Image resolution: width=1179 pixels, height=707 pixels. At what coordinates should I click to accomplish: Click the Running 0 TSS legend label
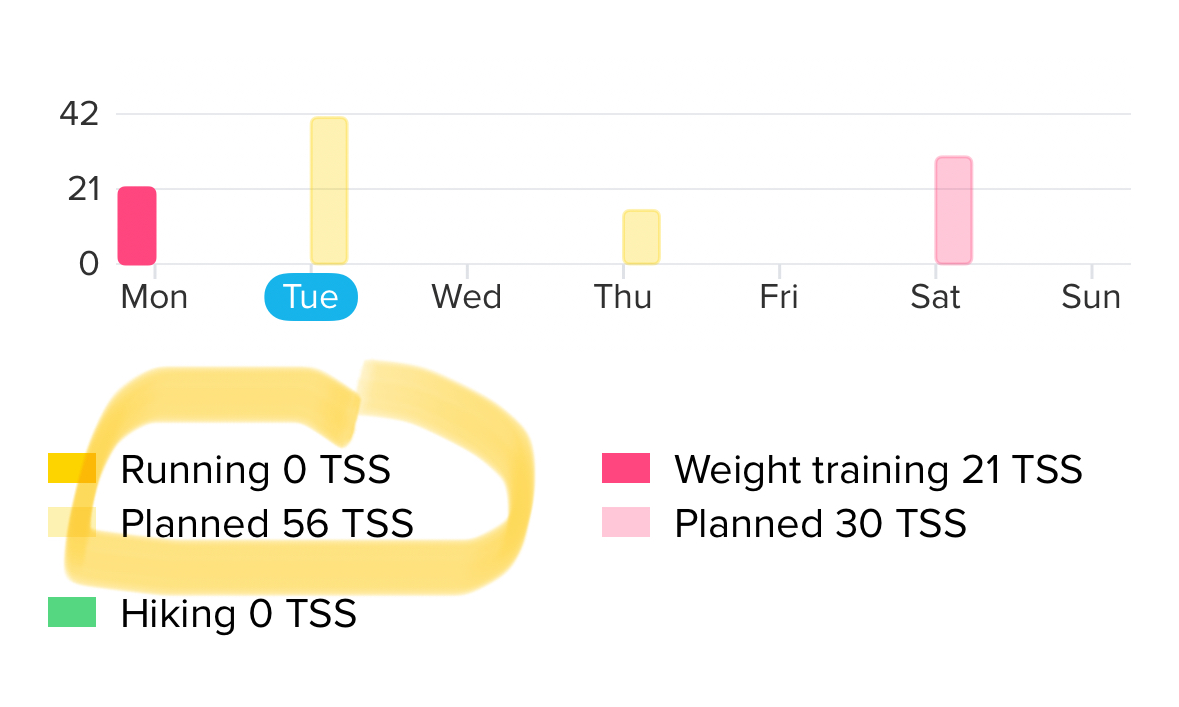pyautogui.click(x=256, y=470)
